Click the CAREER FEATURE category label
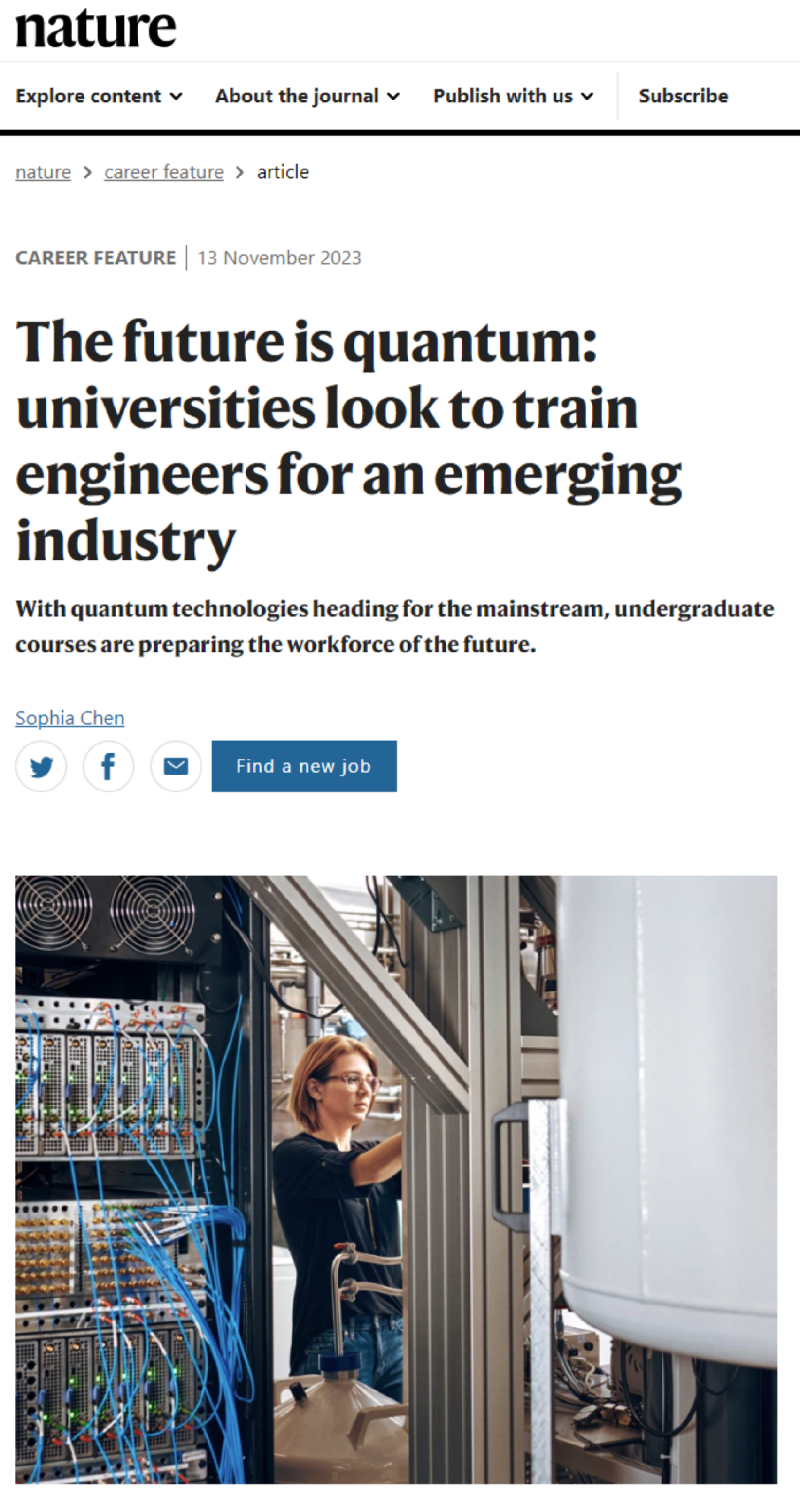Screen dimensions: 800x1497 pyautogui.click(x=96, y=258)
